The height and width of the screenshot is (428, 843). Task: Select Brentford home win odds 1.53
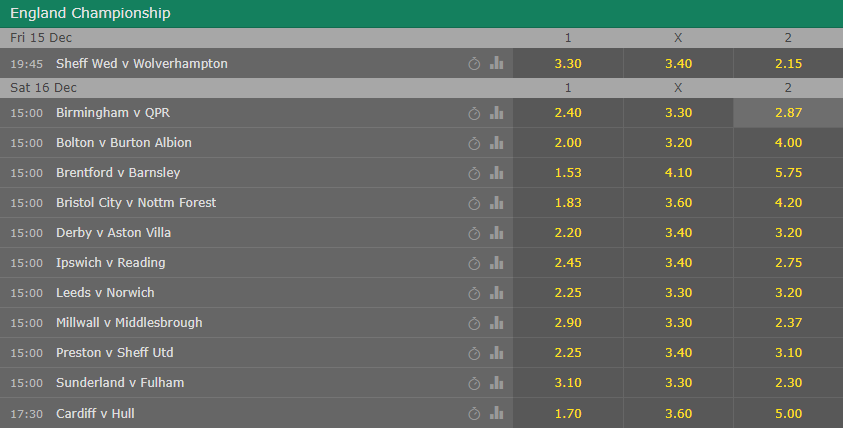click(x=568, y=173)
